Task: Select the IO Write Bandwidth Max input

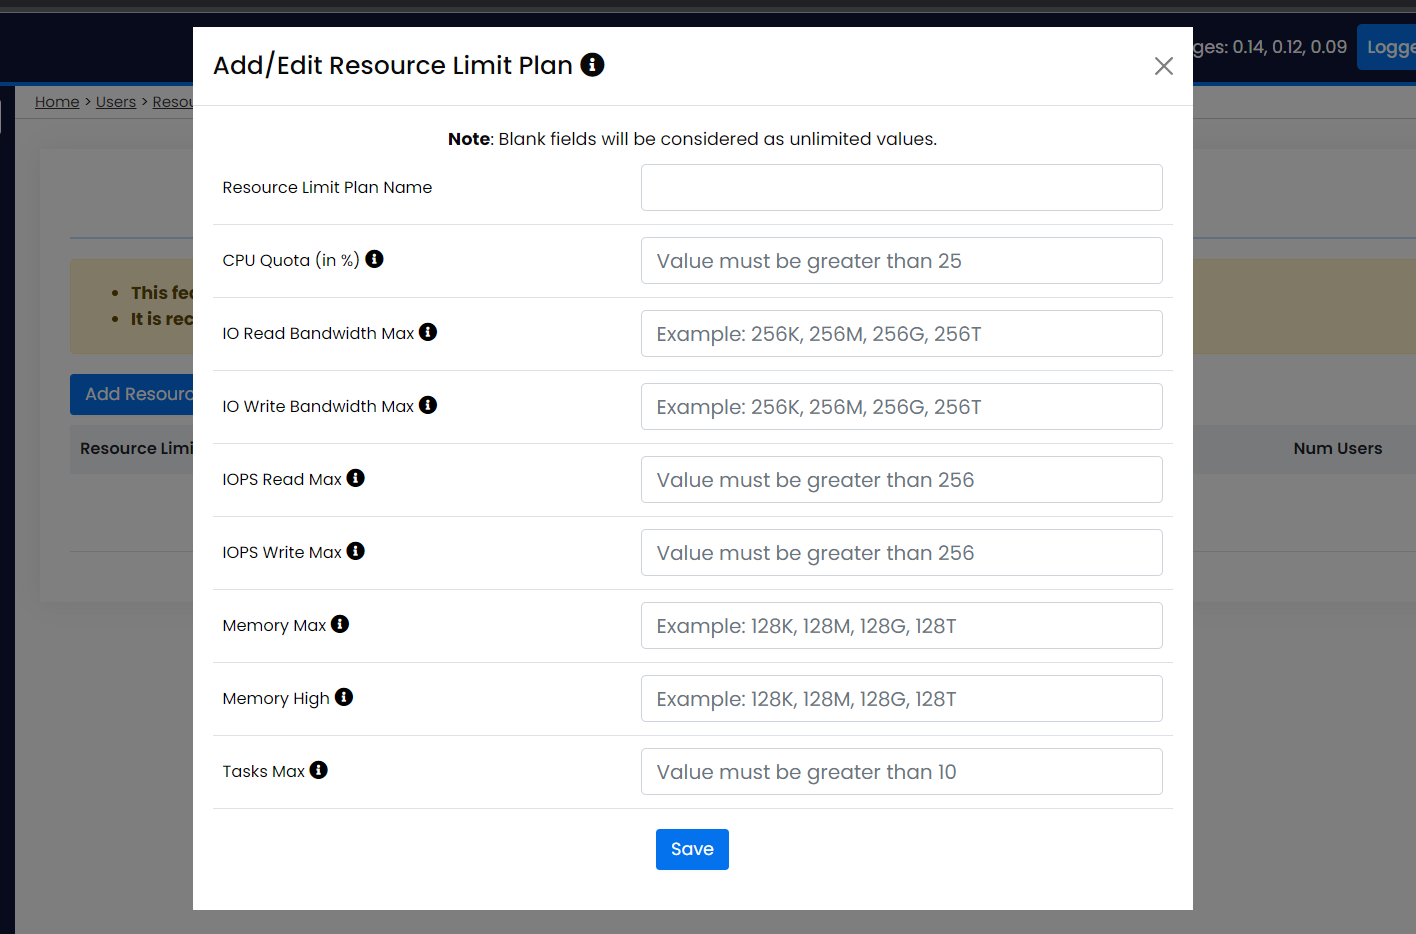Action: (x=901, y=407)
